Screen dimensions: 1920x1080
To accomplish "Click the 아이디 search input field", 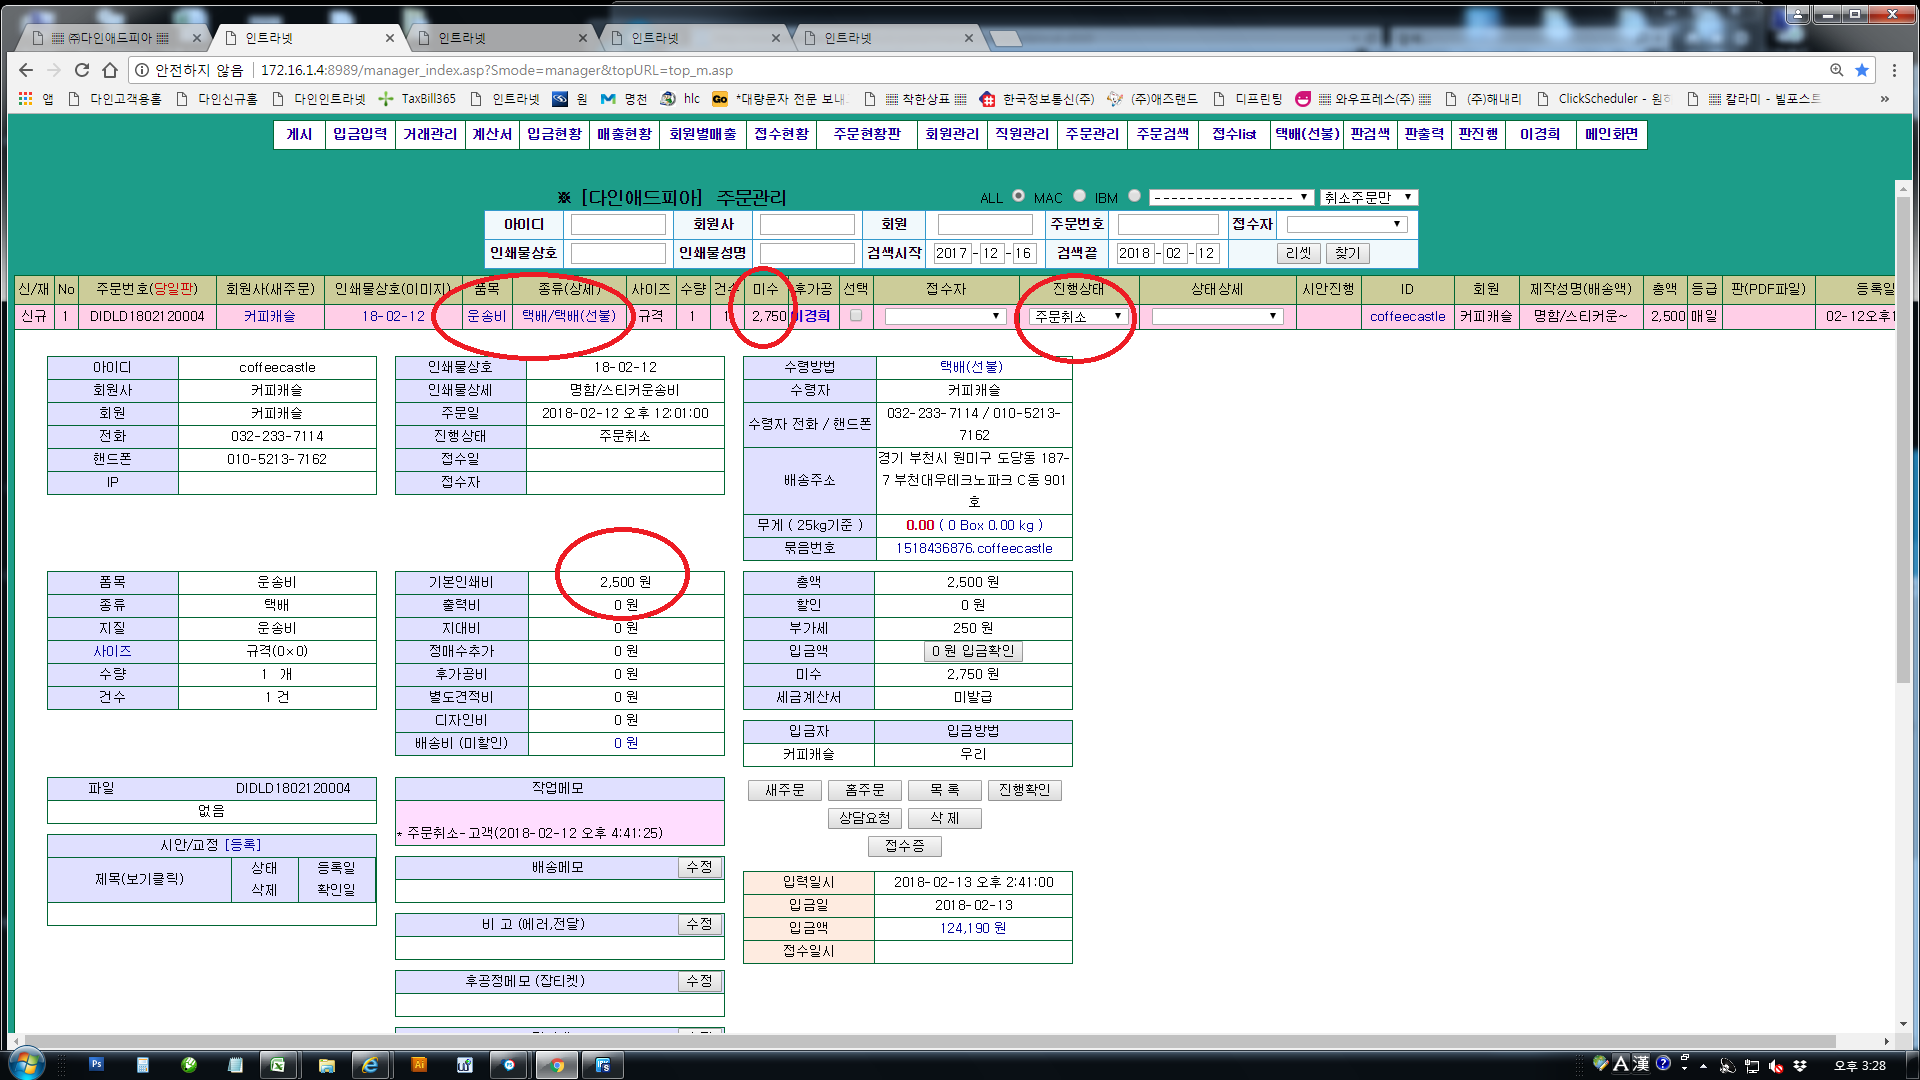I will coord(617,225).
